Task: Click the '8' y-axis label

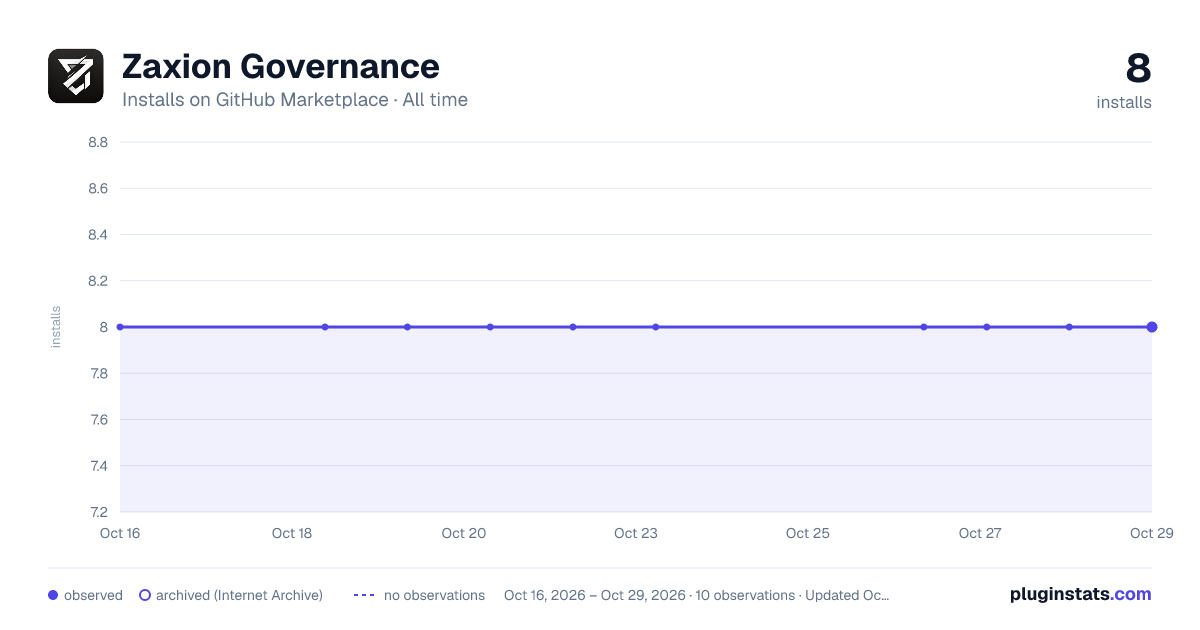Action: pyautogui.click(x=103, y=327)
